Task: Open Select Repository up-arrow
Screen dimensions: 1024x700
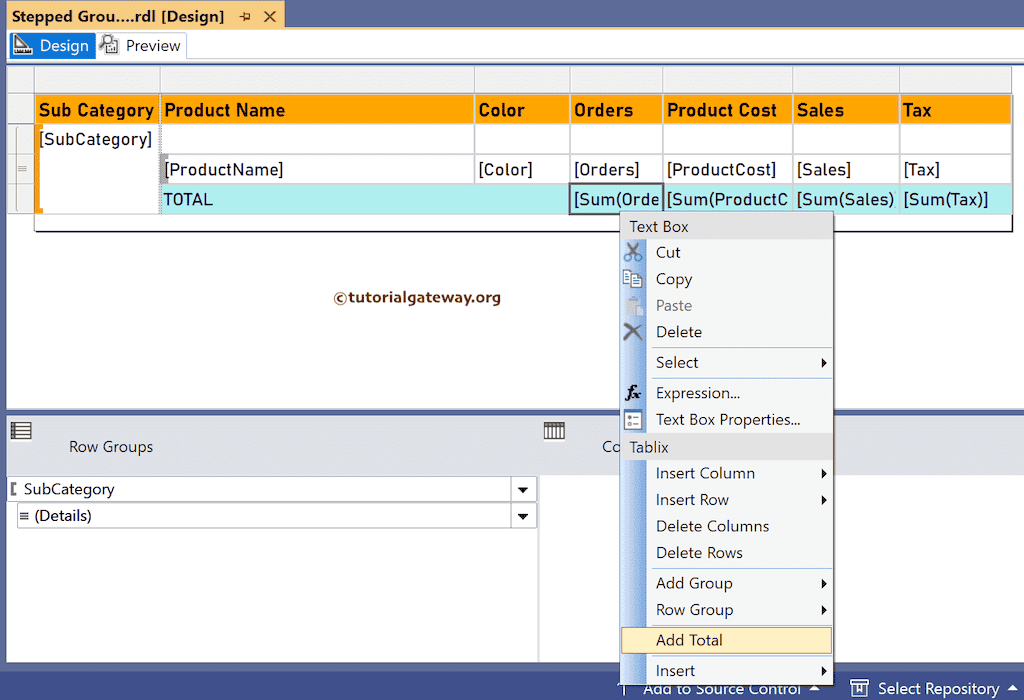Action: point(1012,688)
